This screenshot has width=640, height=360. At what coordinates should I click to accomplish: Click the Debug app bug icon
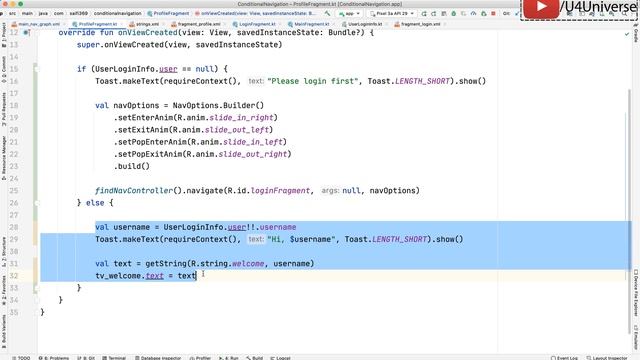click(453, 13)
